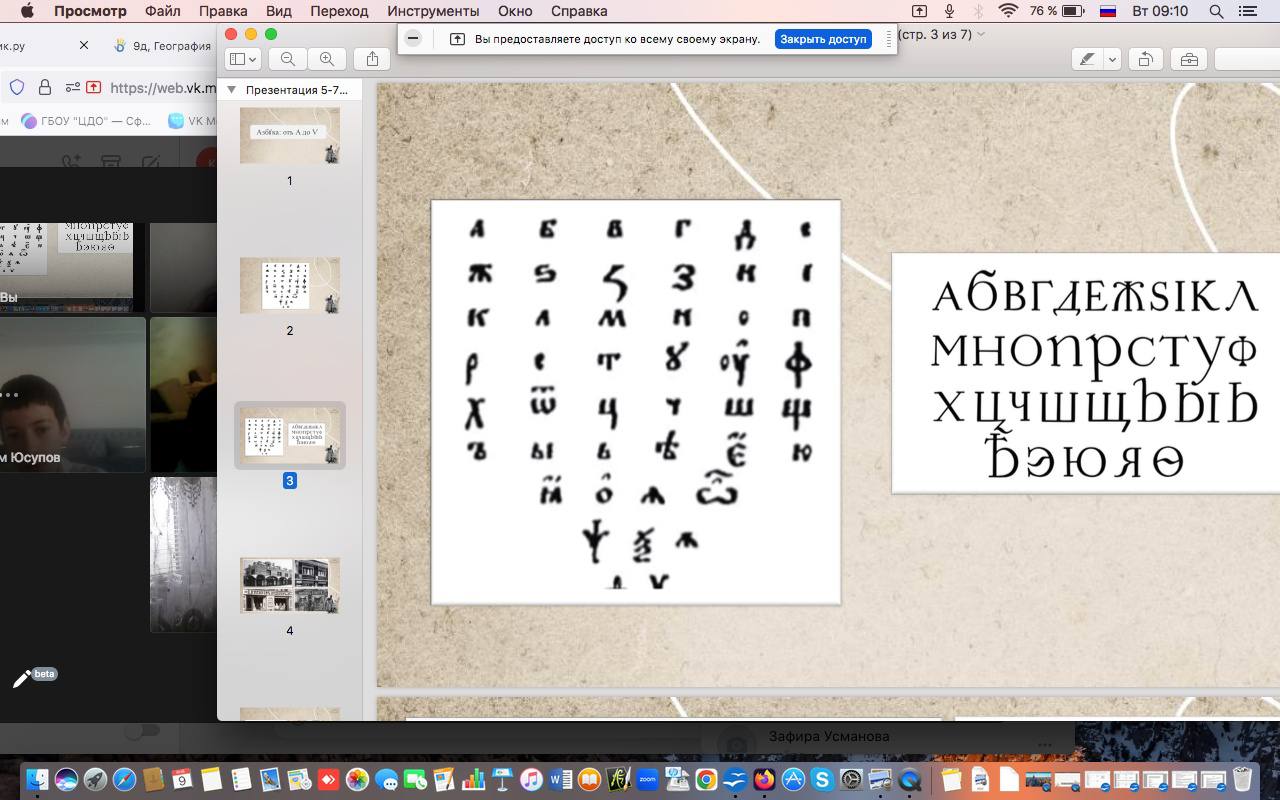Select page 2 thumbnail in sidebar
The width and height of the screenshot is (1280, 800).
289,284
